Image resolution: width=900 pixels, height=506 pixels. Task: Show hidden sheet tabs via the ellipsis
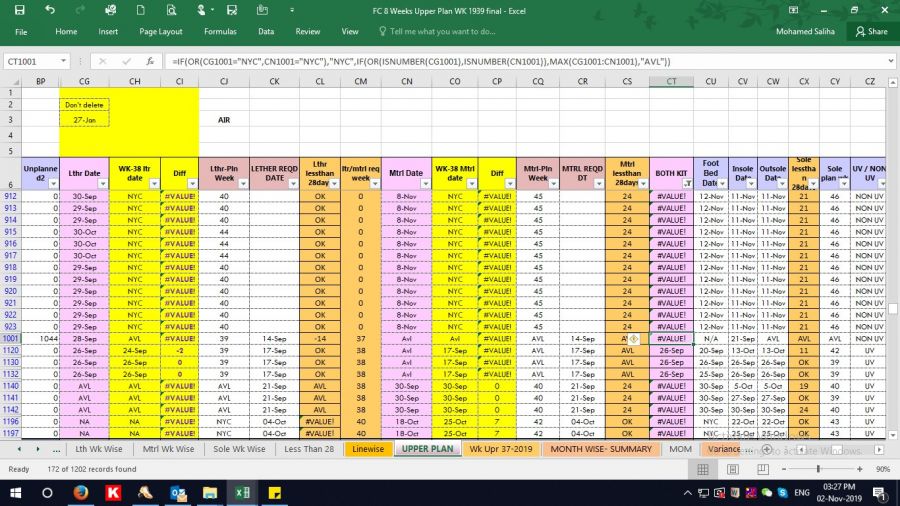pos(56,449)
